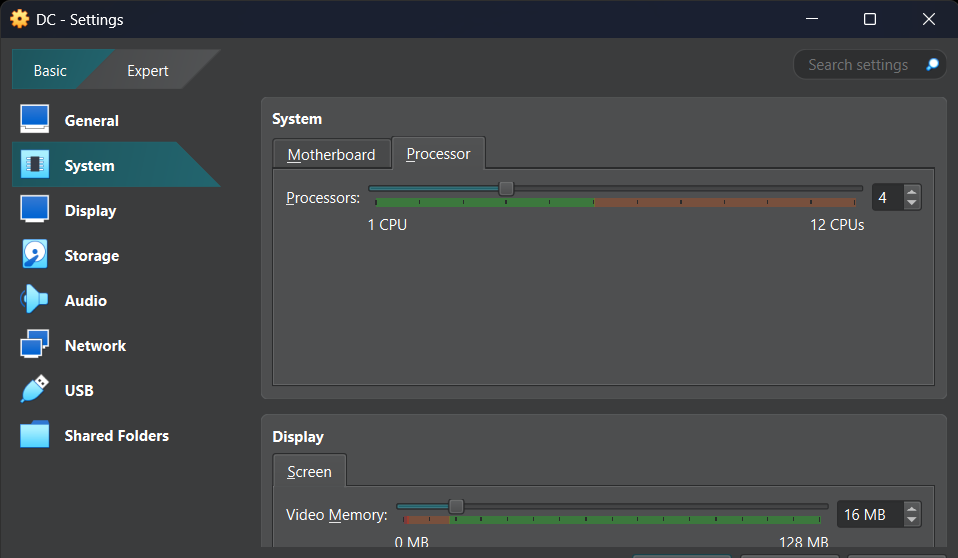Open the USB plug icon

(x=34, y=389)
